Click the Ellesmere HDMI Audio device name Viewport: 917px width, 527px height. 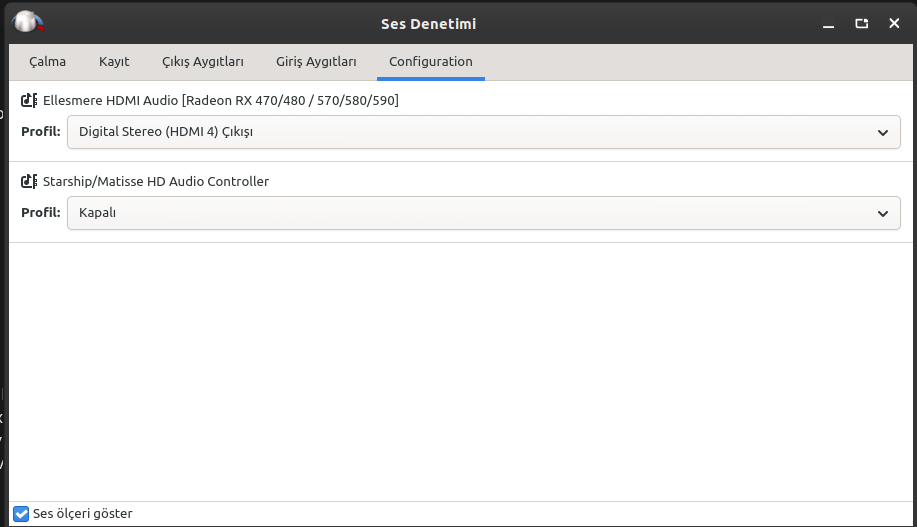click(x=221, y=100)
